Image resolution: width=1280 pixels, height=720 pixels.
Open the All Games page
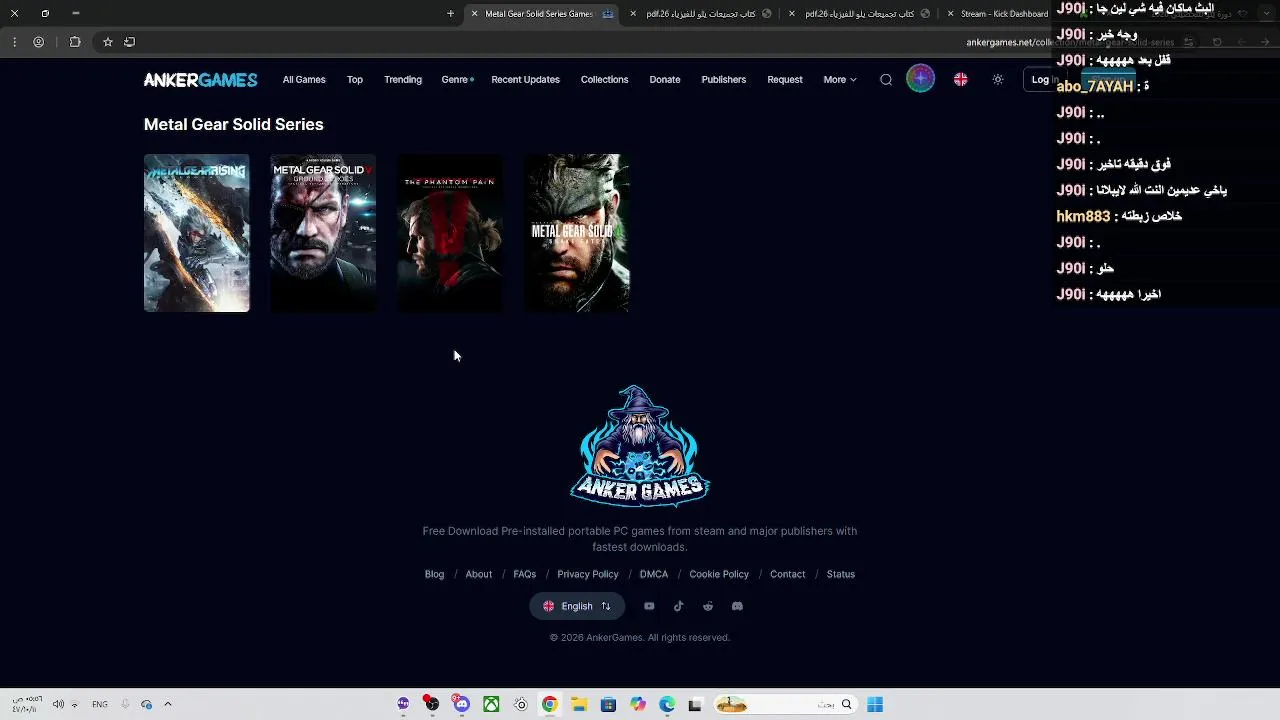pos(304,80)
